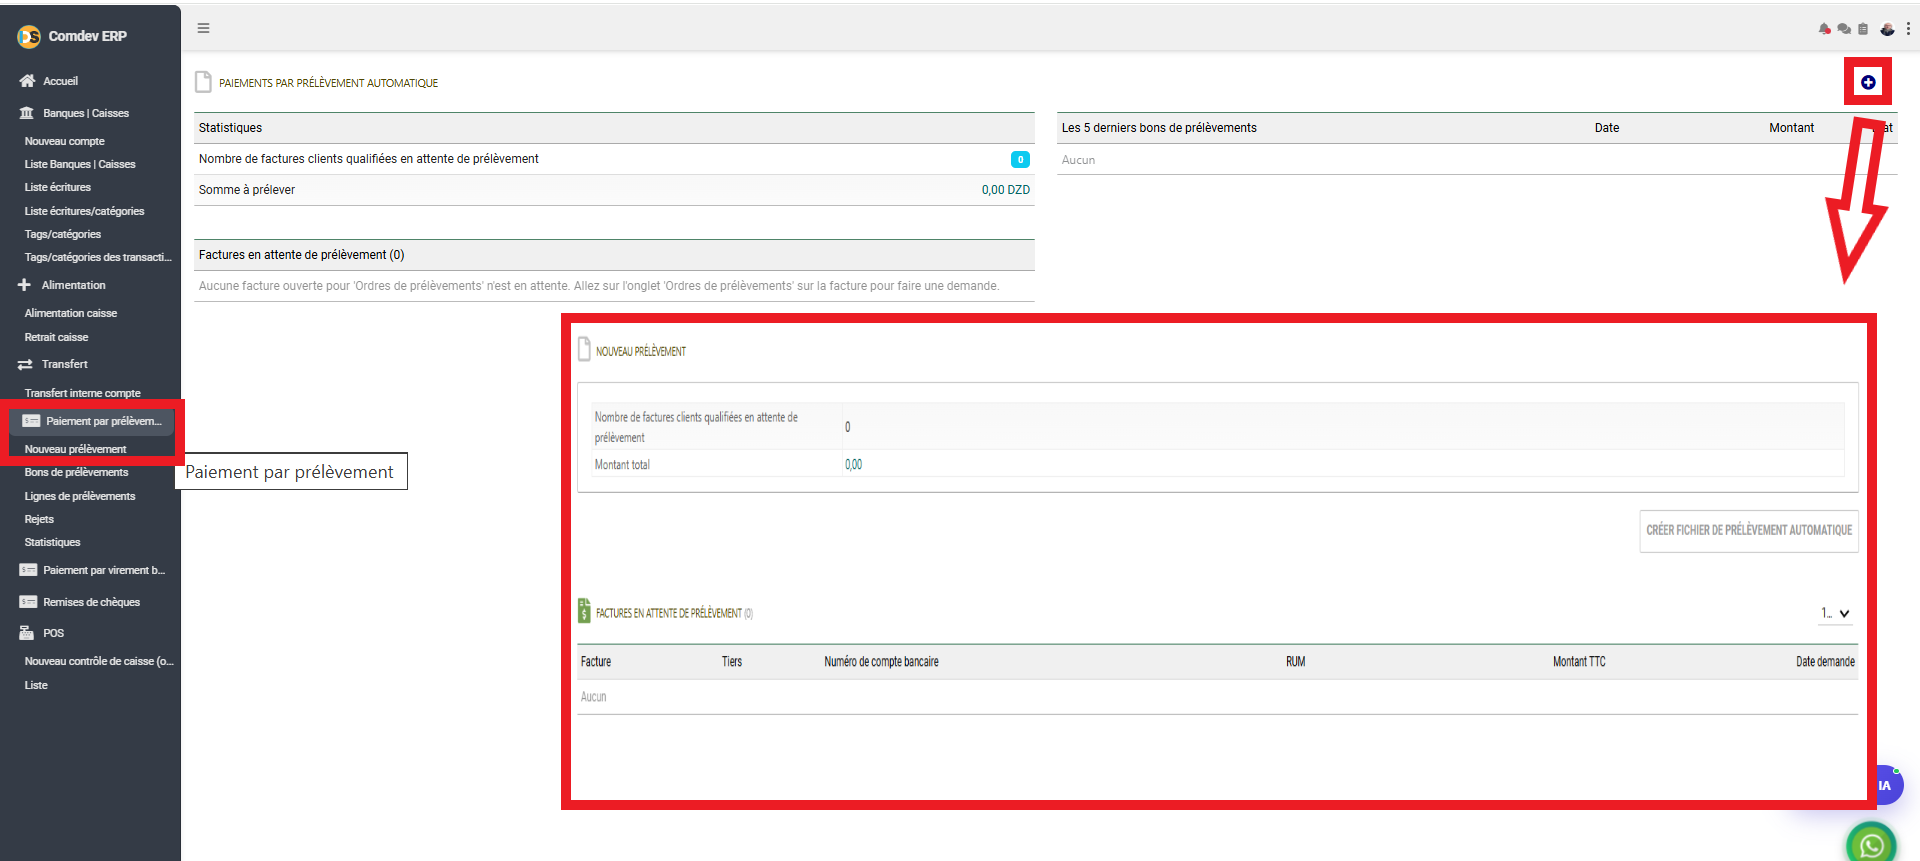Open the user profile avatar
This screenshot has width=1920, height=861.
[x=1887, y=29]
